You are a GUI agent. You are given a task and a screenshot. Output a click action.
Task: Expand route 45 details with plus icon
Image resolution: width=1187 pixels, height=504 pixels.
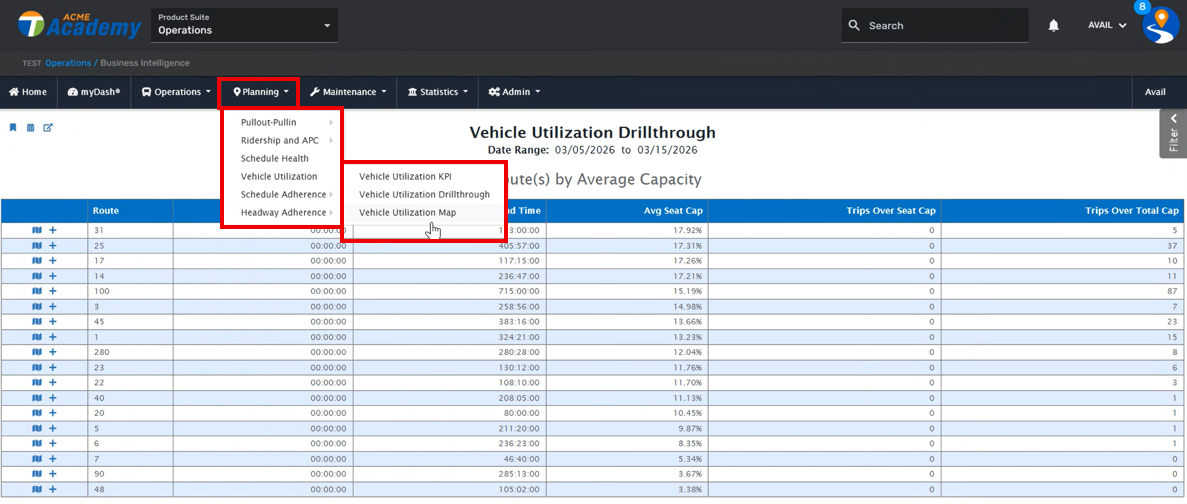click(x=53, y=321)
